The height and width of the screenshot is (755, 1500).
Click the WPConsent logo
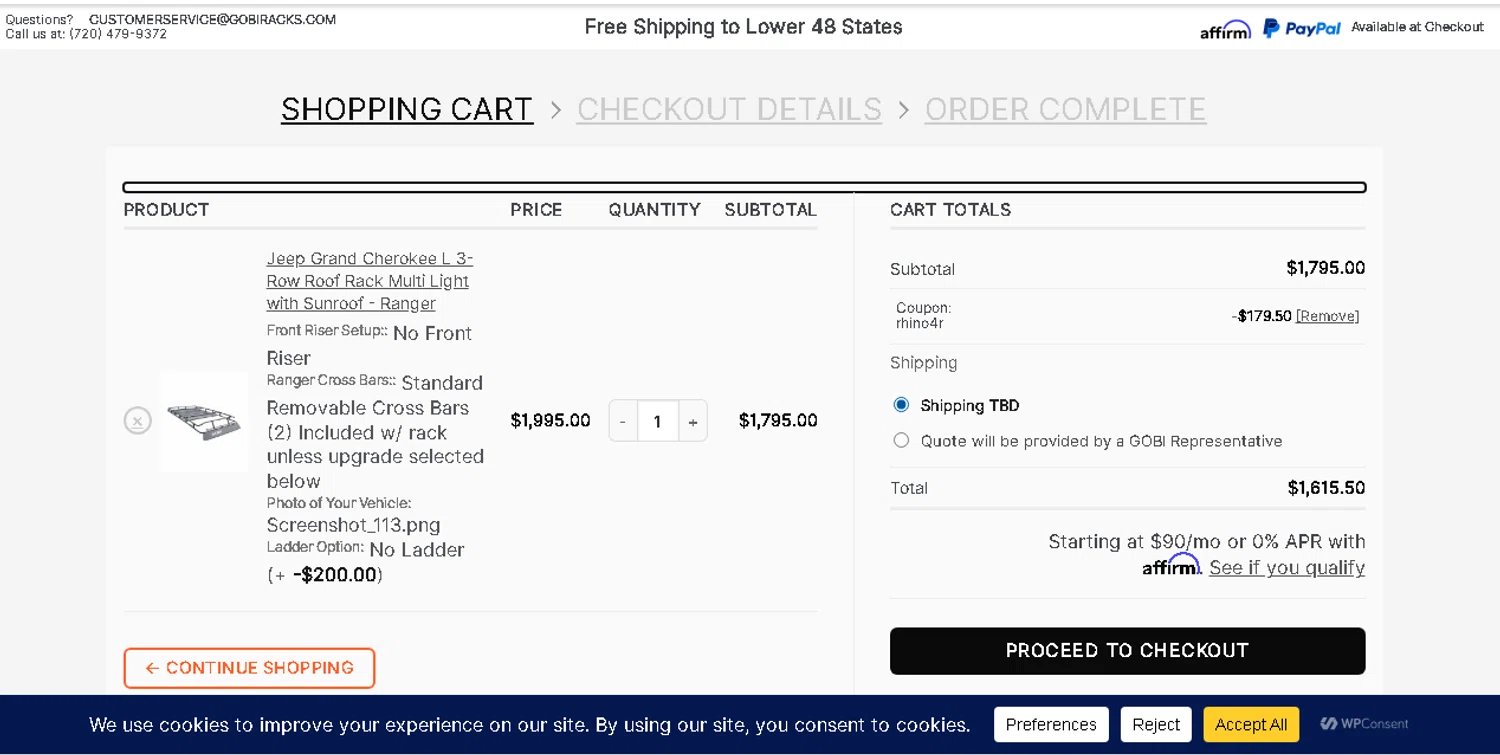(x=1364, y=724)
